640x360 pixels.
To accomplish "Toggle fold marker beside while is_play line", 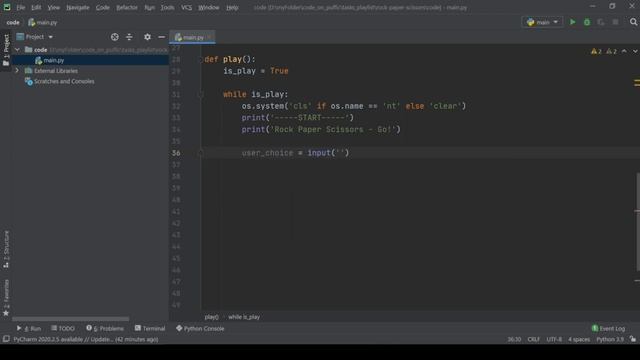I will coord(200,94).
